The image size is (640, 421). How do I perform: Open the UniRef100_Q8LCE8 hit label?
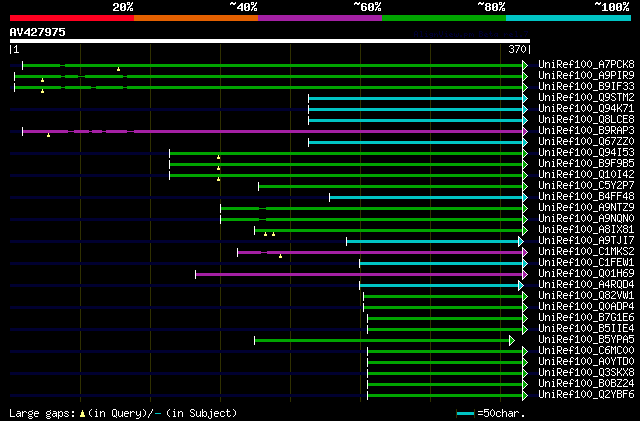[x=586, y=120]
